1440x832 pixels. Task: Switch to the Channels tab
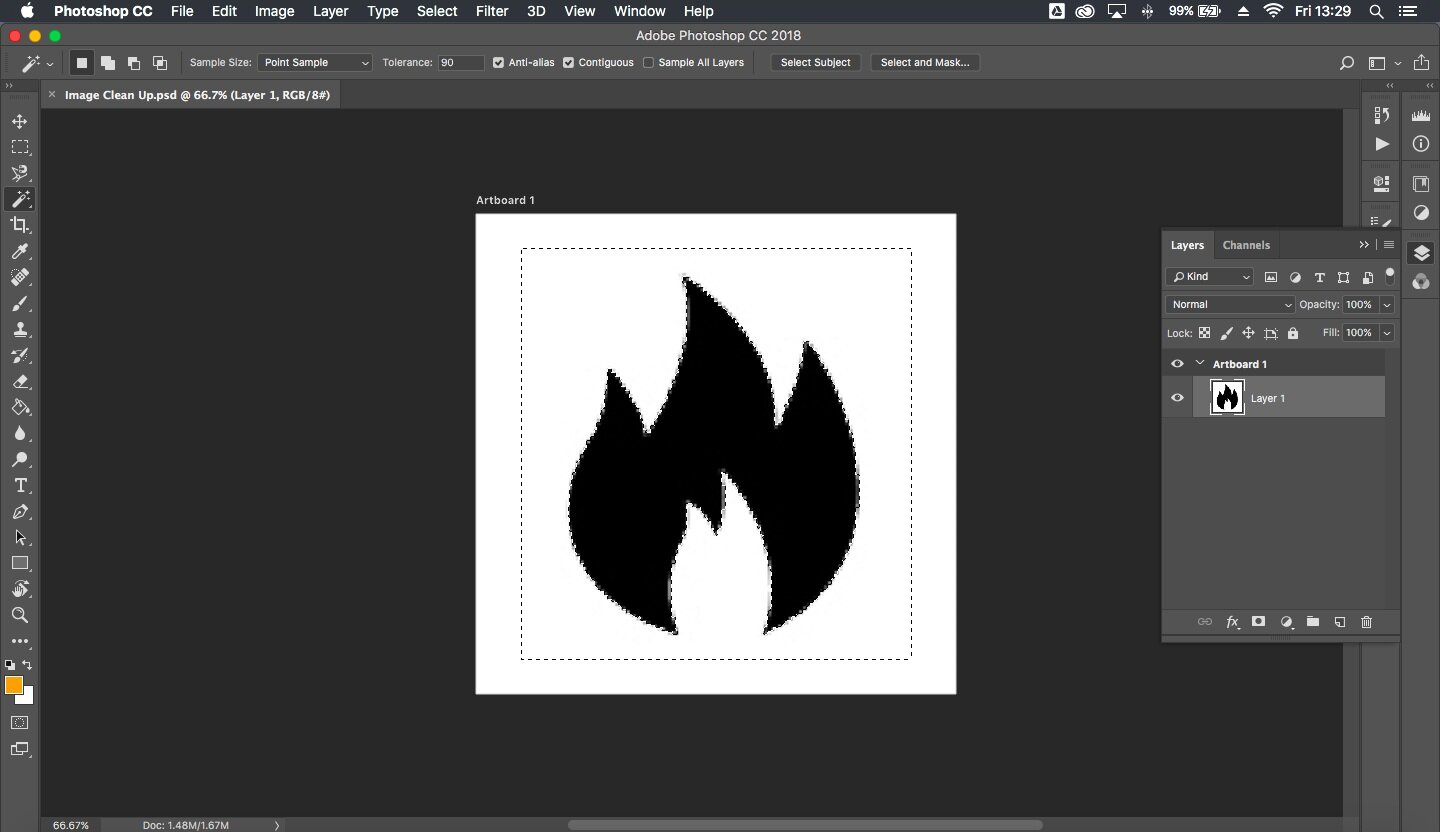click(x=1246, y=245)
